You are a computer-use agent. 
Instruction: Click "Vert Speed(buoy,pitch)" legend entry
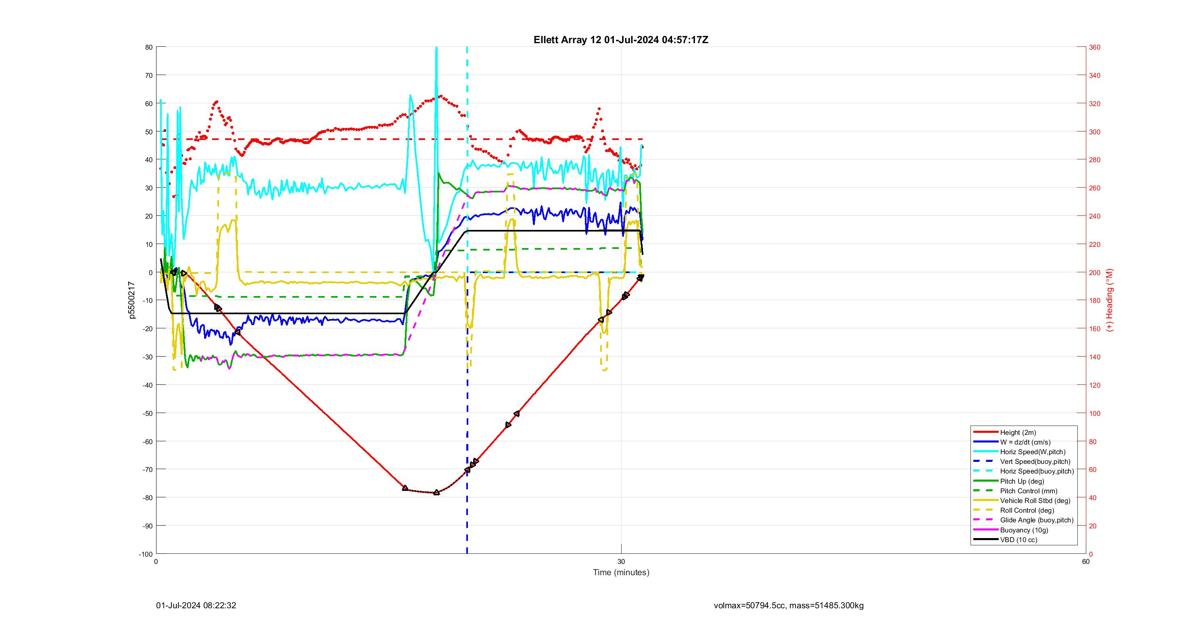pos(1035,461)
